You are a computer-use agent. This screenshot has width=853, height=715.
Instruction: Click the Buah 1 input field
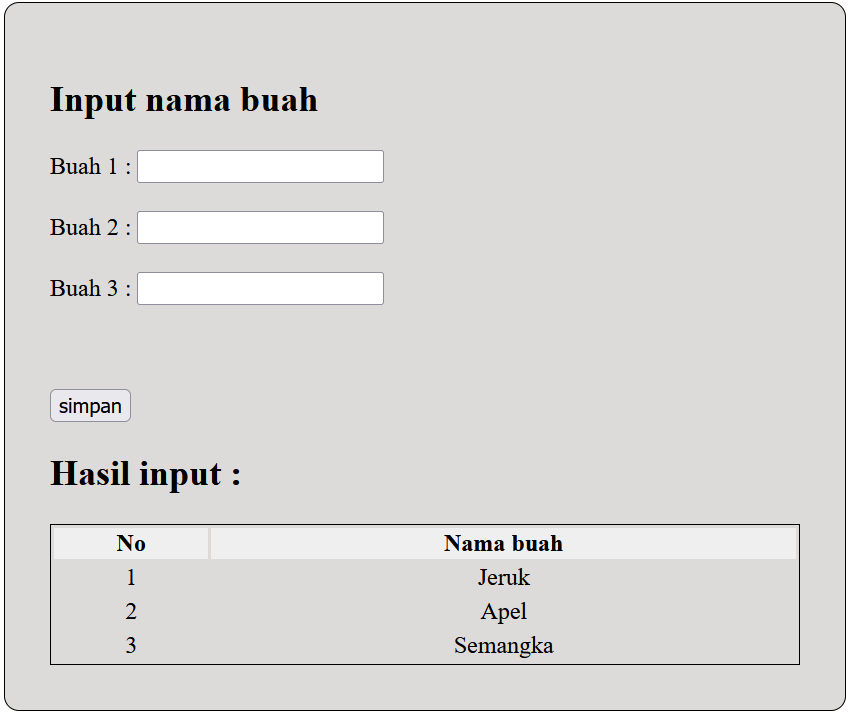click(260, 166)
